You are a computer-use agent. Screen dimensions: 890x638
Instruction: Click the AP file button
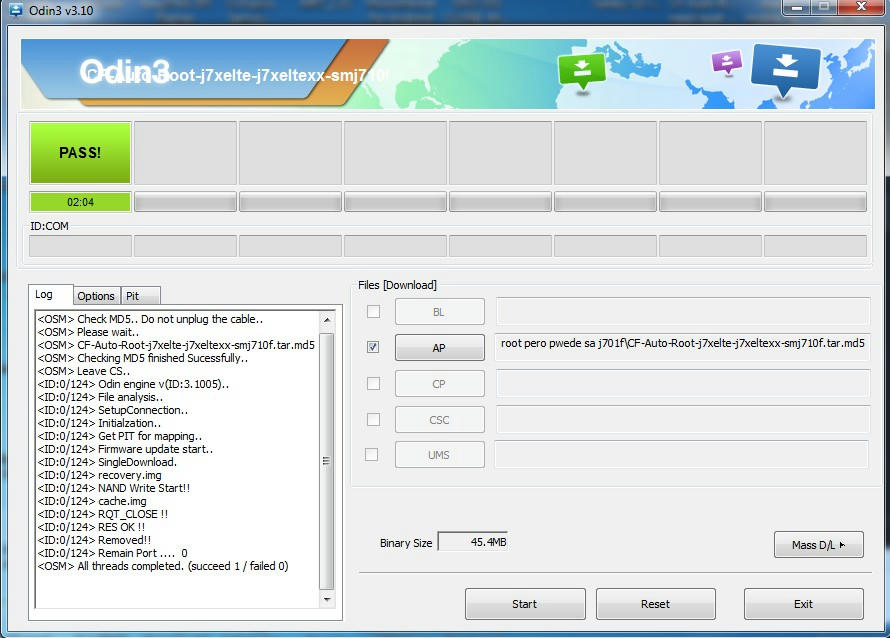439,347
